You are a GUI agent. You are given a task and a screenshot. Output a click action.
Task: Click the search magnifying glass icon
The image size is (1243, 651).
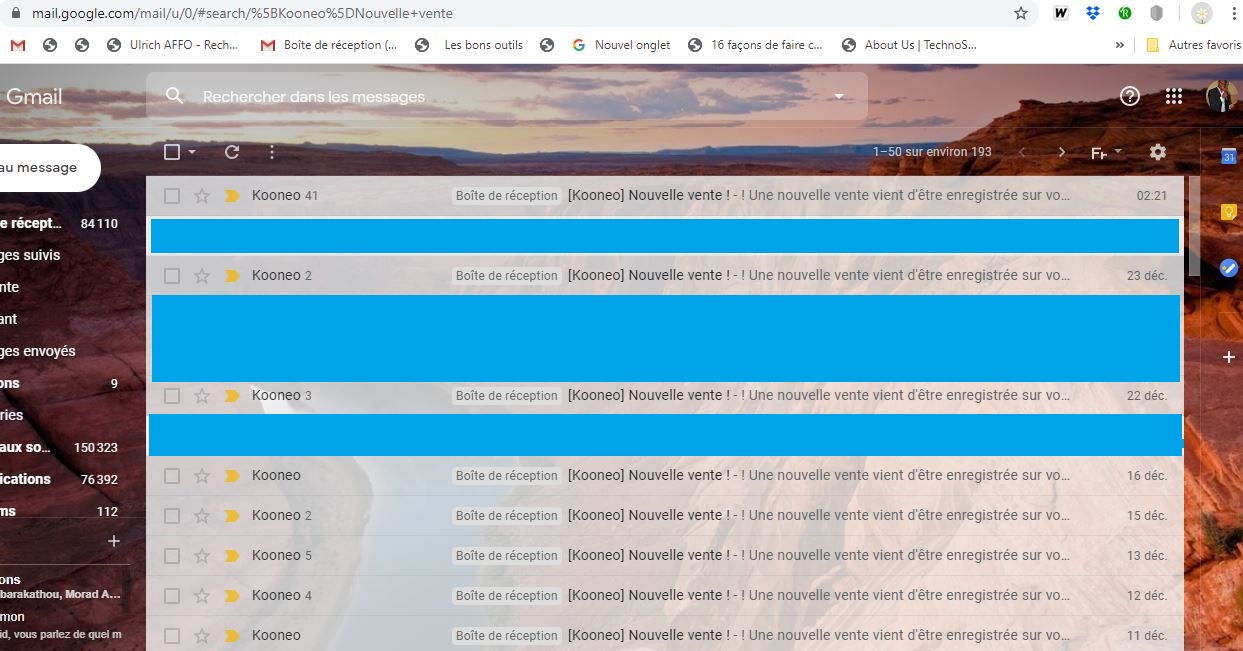click(175, 96)
